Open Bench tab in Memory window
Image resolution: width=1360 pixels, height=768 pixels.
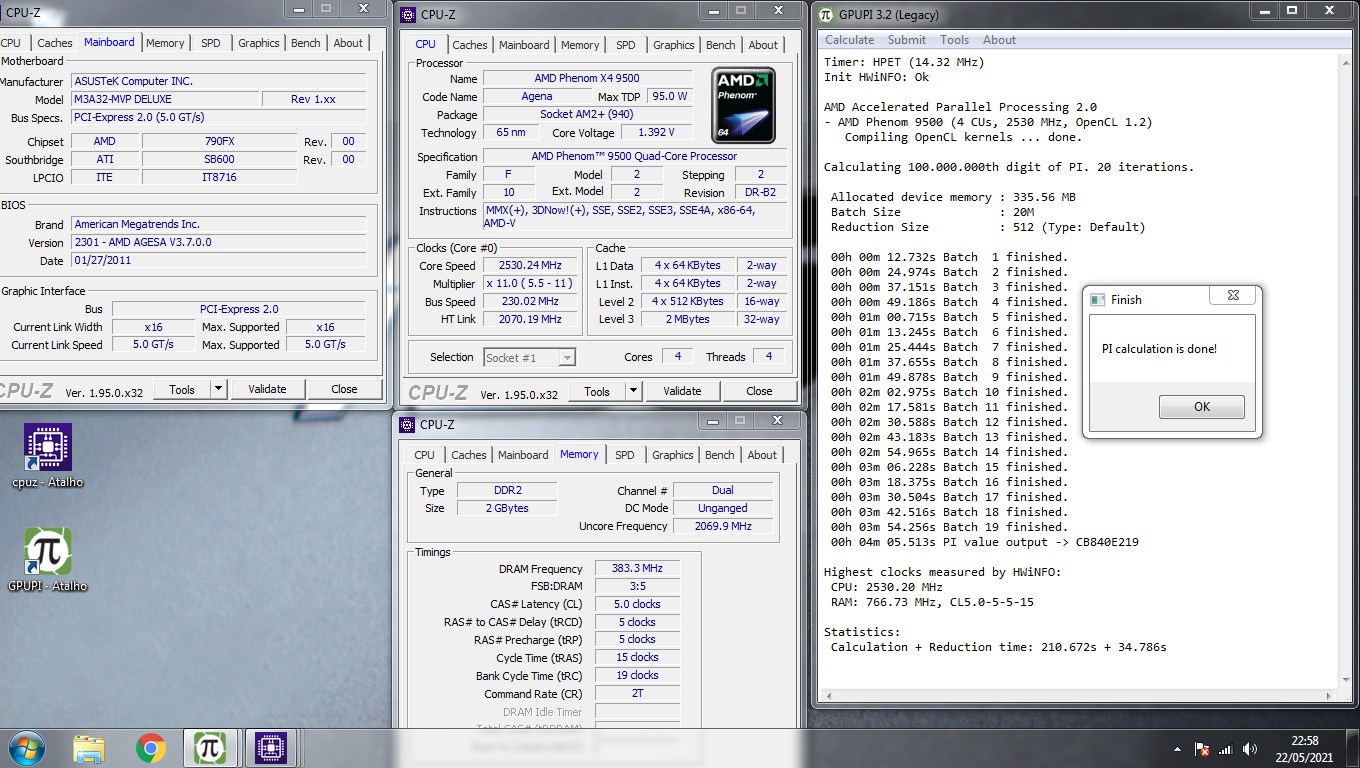[719, 455]
